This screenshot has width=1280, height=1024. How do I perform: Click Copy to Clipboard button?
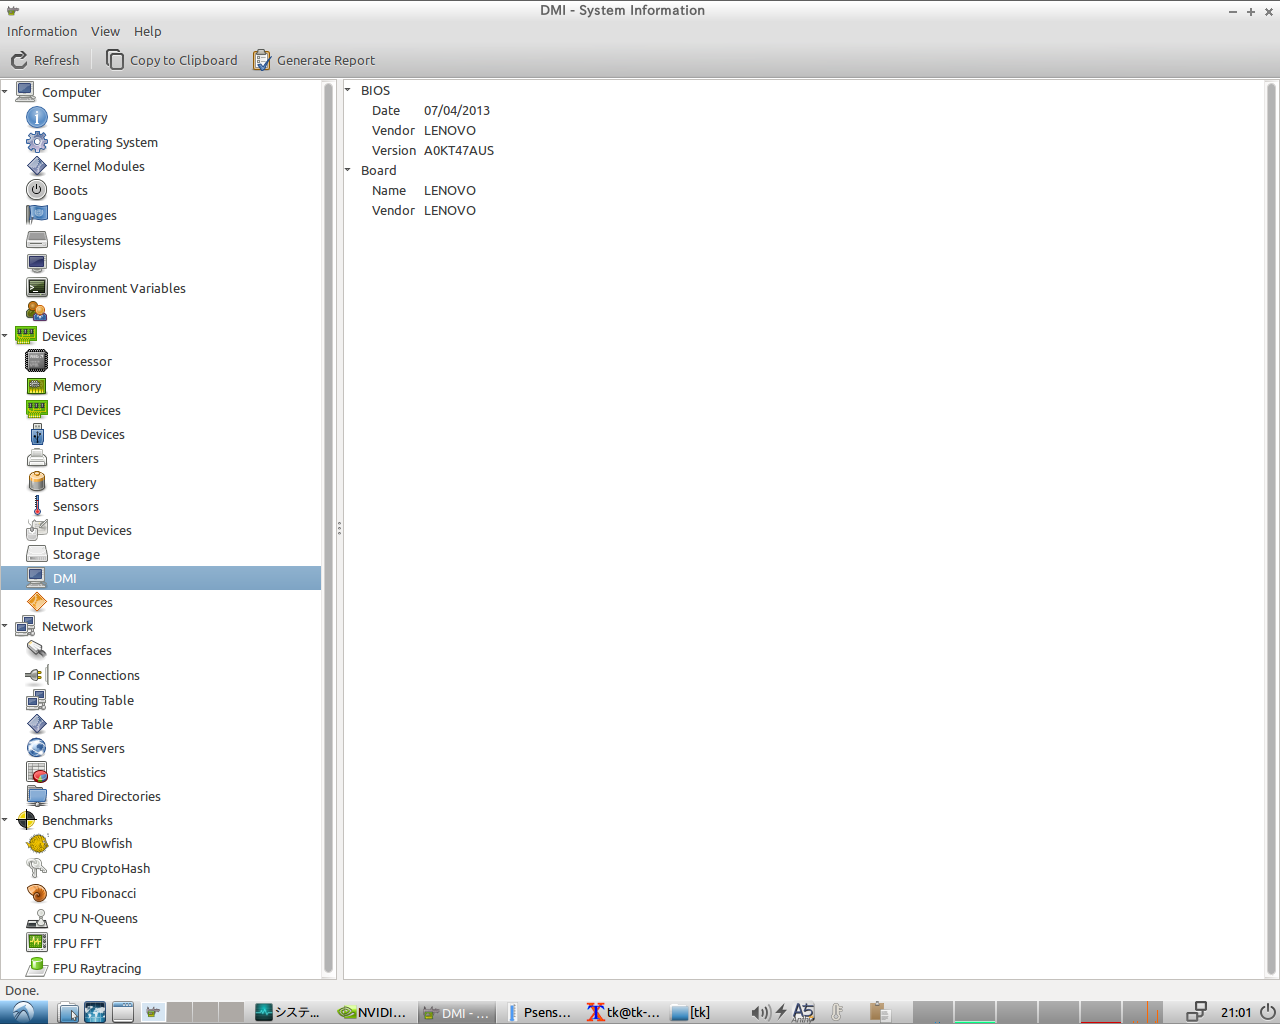point(172,60)
